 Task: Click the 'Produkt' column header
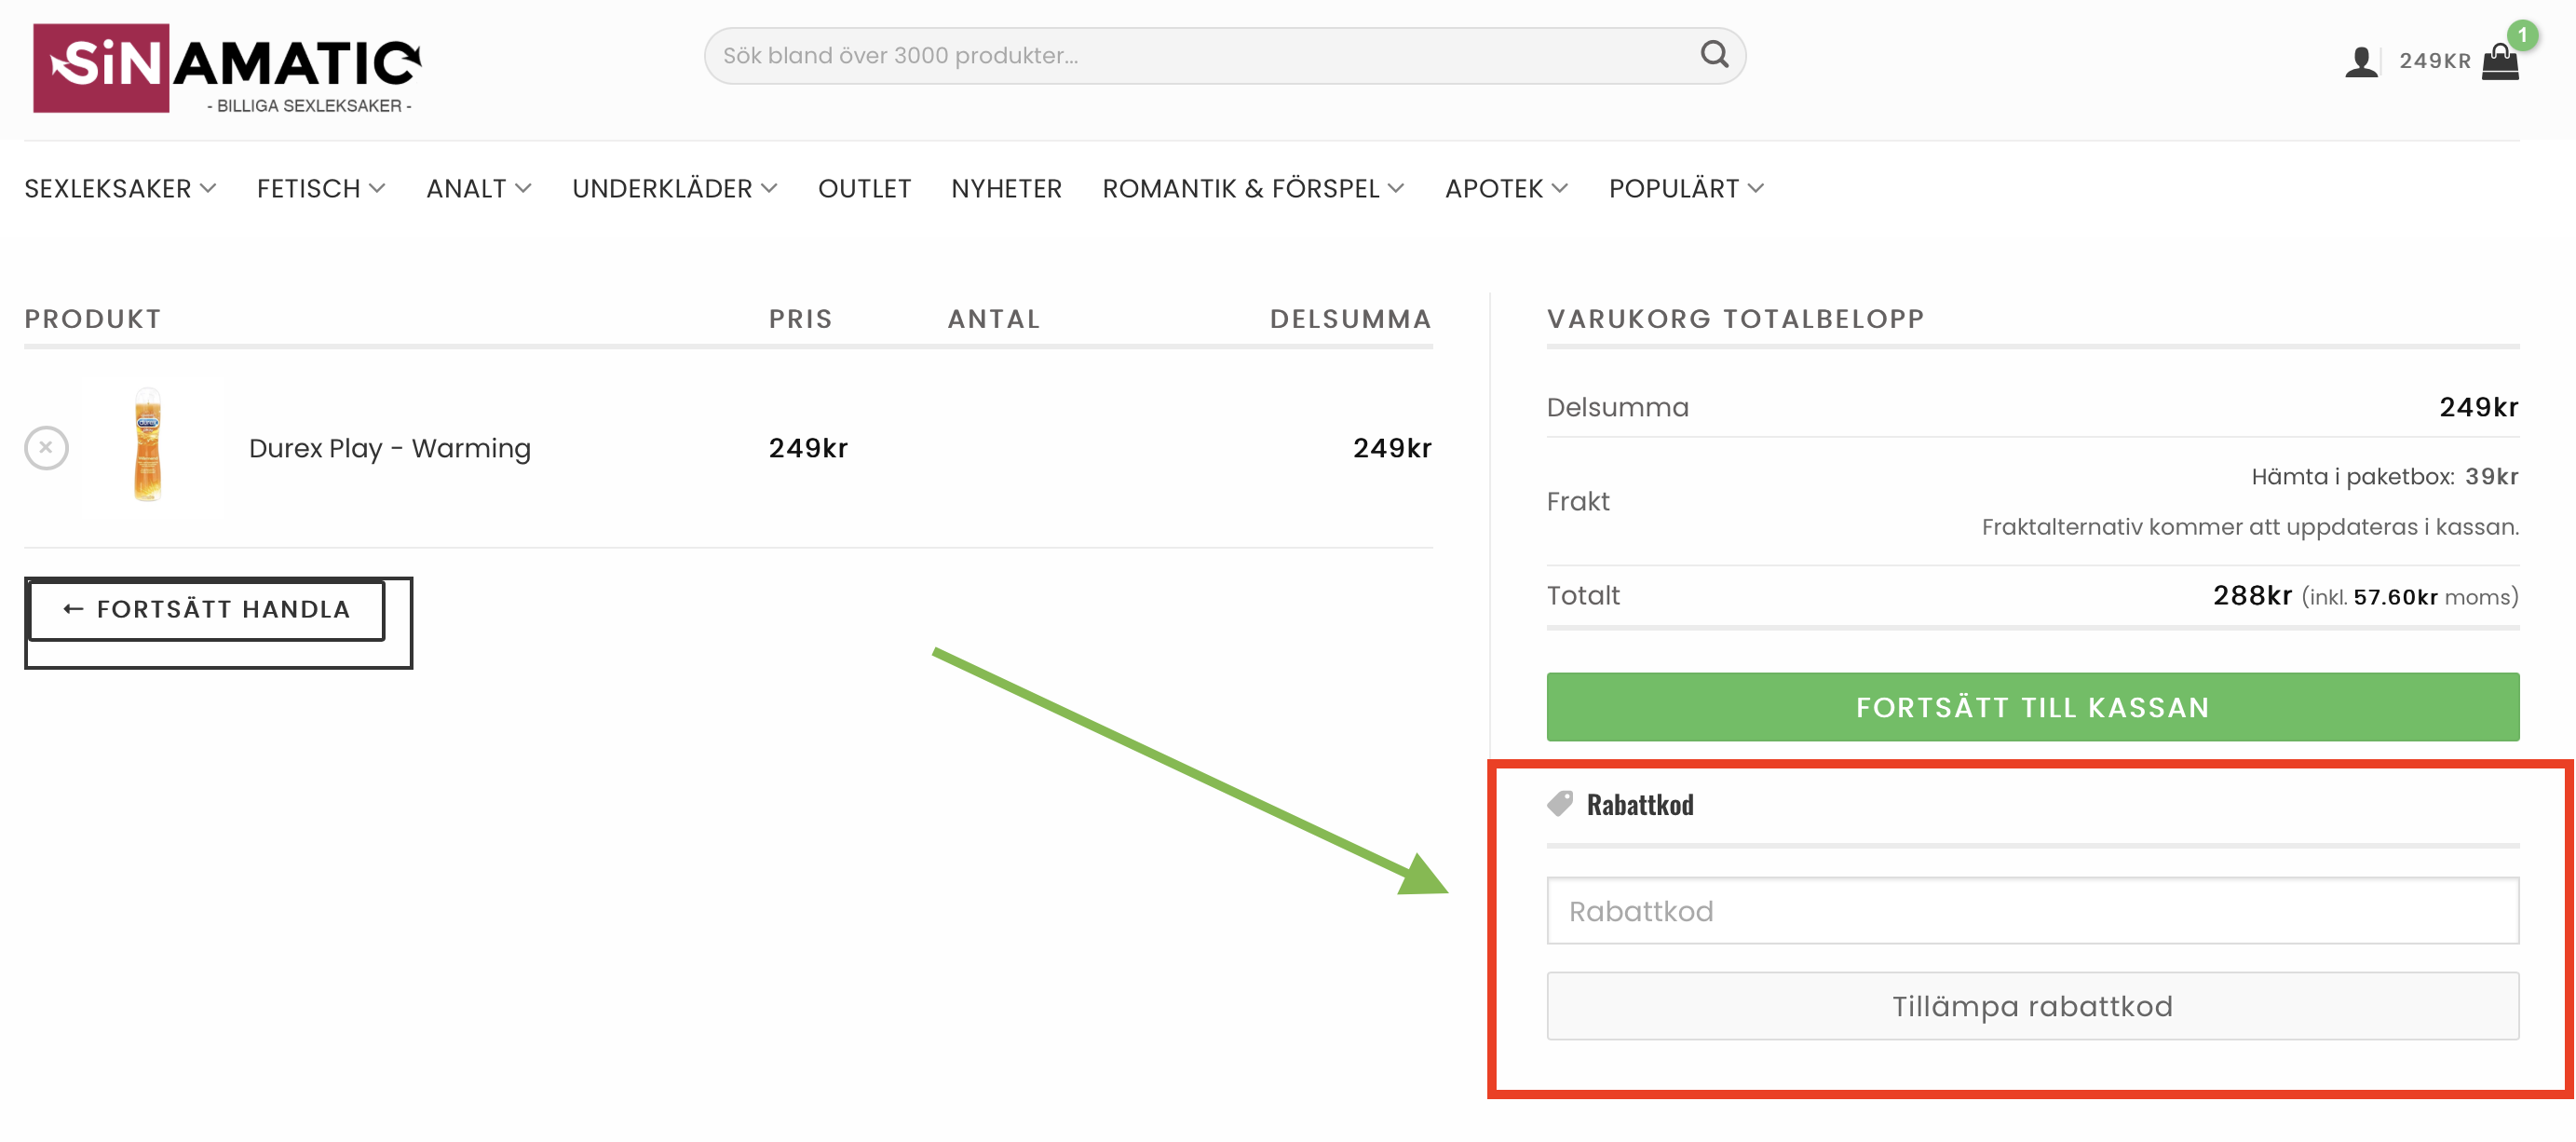coord(93,319)
